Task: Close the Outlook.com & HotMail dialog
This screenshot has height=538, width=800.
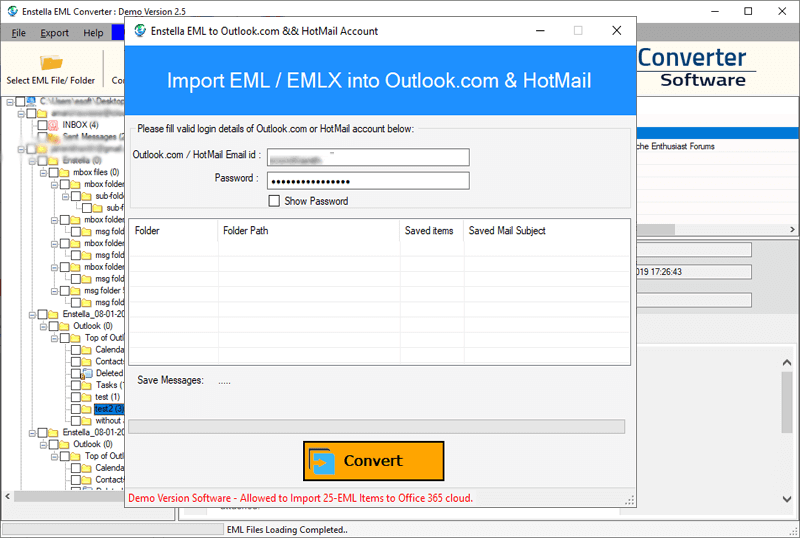Action: point(616,31)
